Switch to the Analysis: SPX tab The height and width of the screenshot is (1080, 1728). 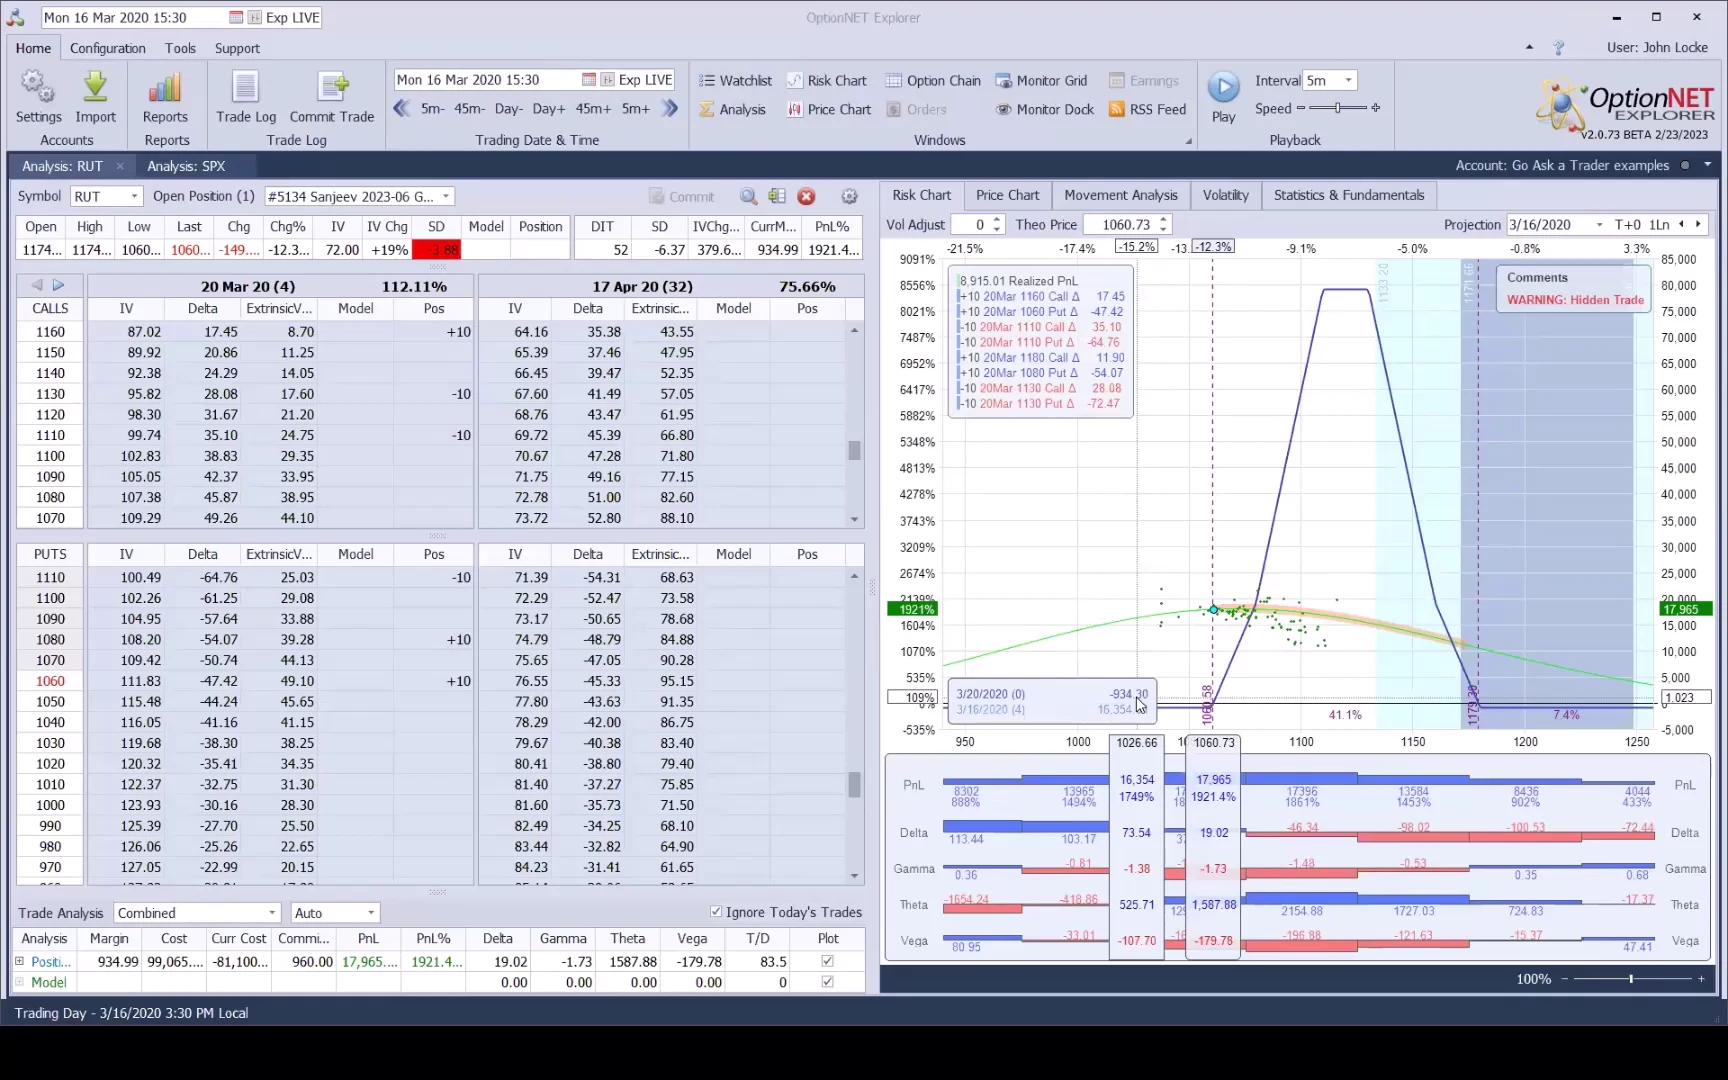click(186, 166)
